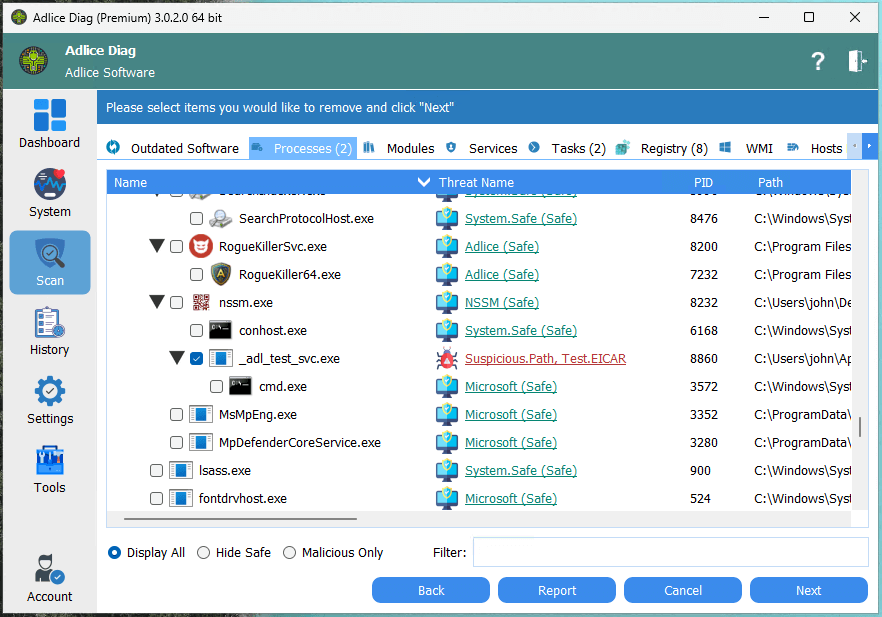This screenshot has height=617, width=882.
Task: Open the Suspicious.Path, Test.EICAR threat link
Action: point(545,358)
